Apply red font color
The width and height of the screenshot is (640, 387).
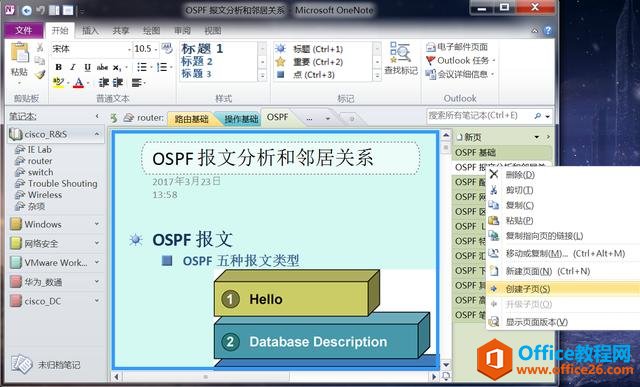[79, 83]
